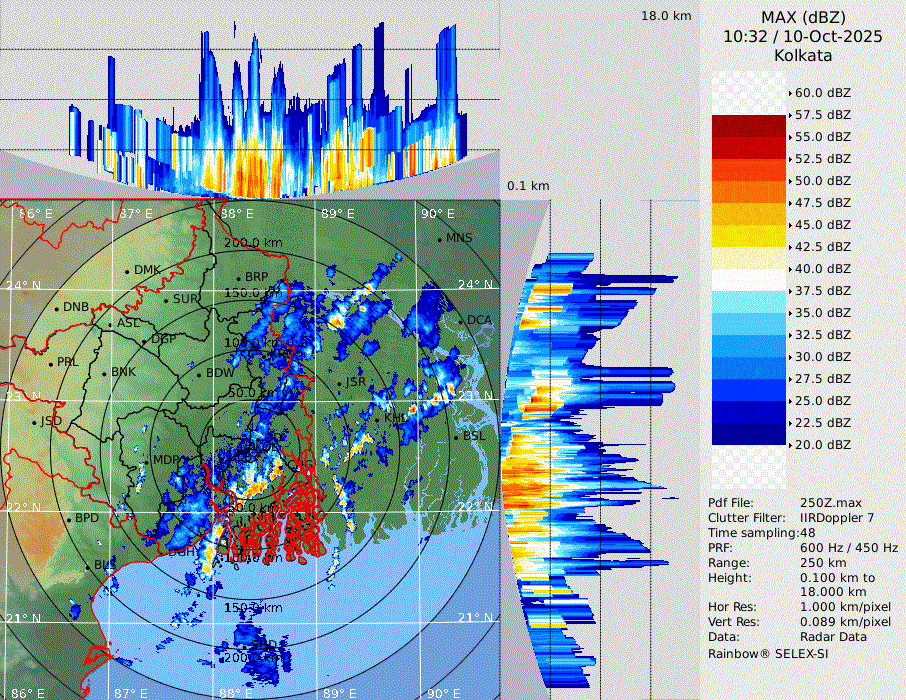Click the arrow beside 60.0 dBZ label
Viewport: 906px width, 700px height.
point(791,93)
